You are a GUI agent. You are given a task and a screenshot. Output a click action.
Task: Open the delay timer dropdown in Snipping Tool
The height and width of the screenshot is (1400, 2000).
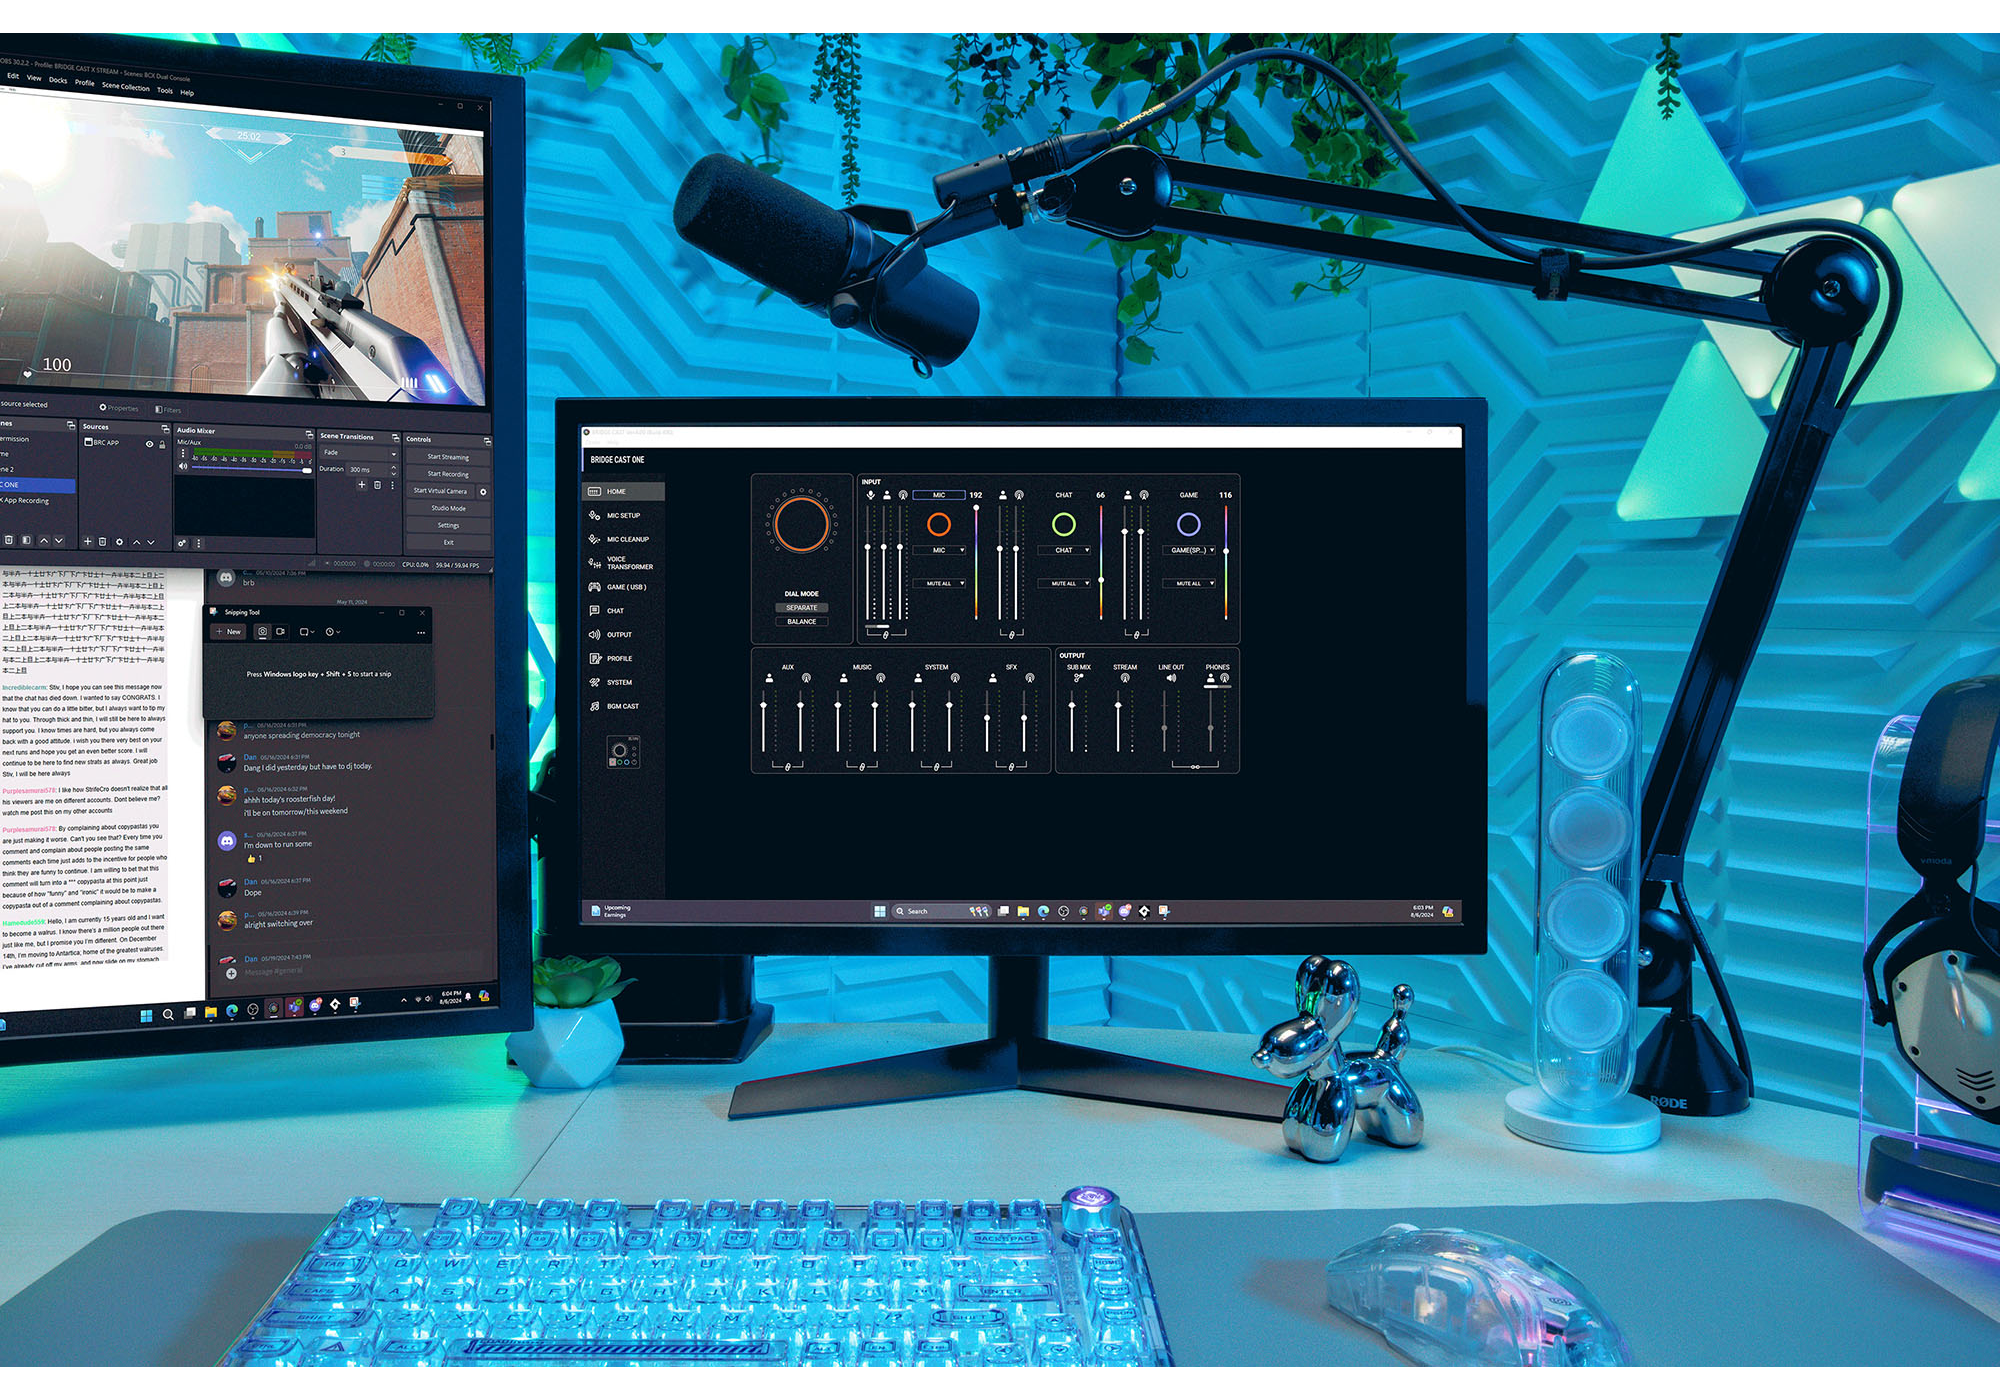pyautogui.click(x=333, y=632)
